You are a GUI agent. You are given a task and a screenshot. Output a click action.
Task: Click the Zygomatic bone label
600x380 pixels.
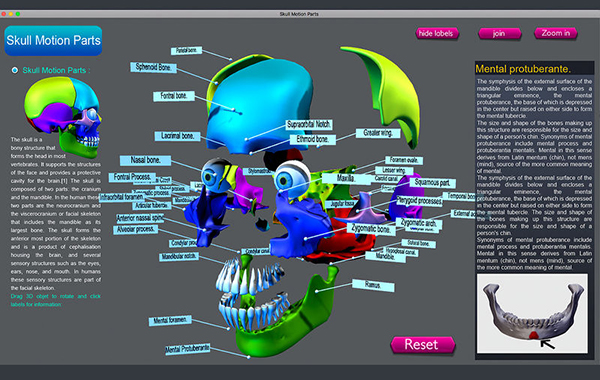[370, 229]
